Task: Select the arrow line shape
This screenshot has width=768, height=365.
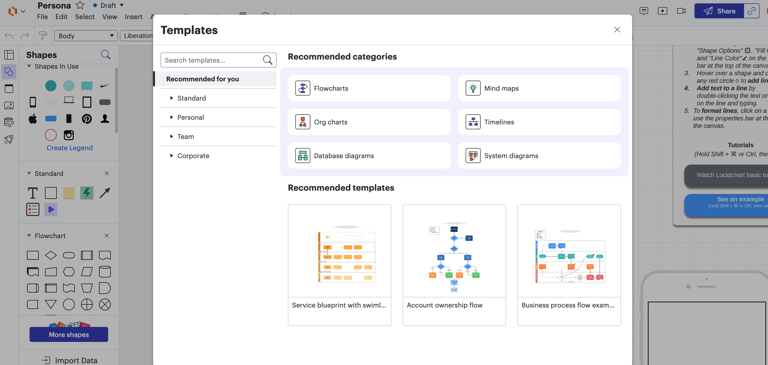Action: coord(105,193)
